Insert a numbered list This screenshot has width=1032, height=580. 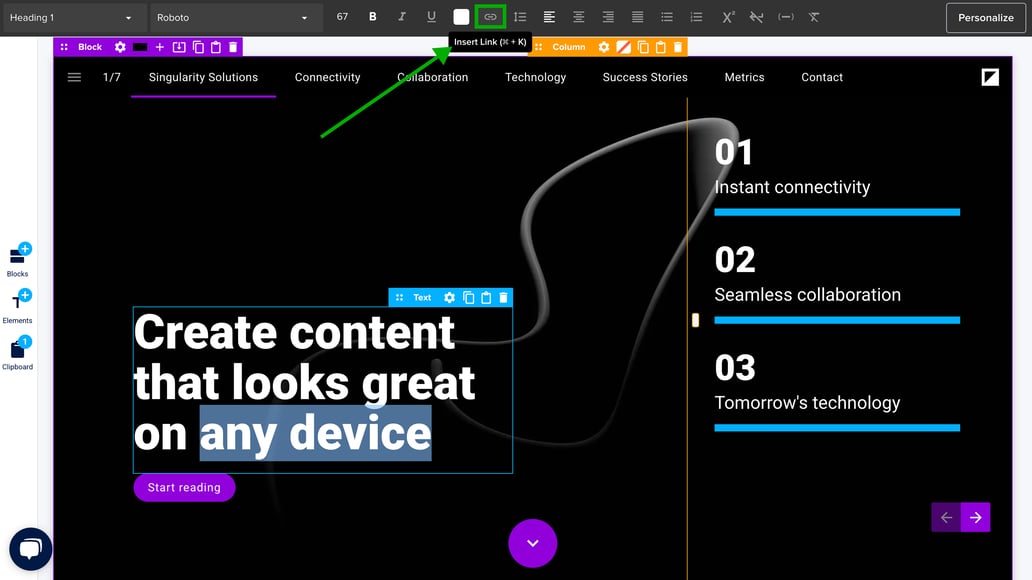click(x=696, y=17)
